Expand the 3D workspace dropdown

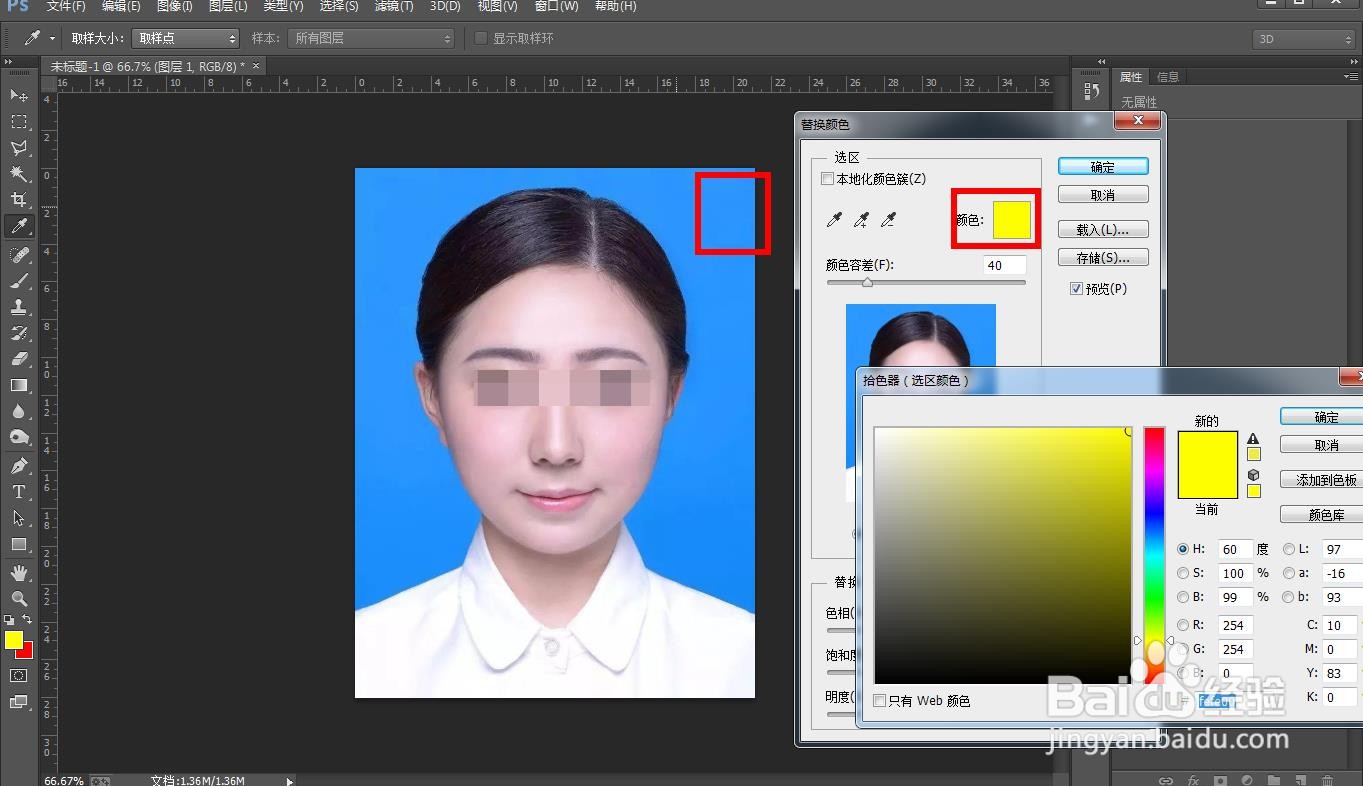1303,39
